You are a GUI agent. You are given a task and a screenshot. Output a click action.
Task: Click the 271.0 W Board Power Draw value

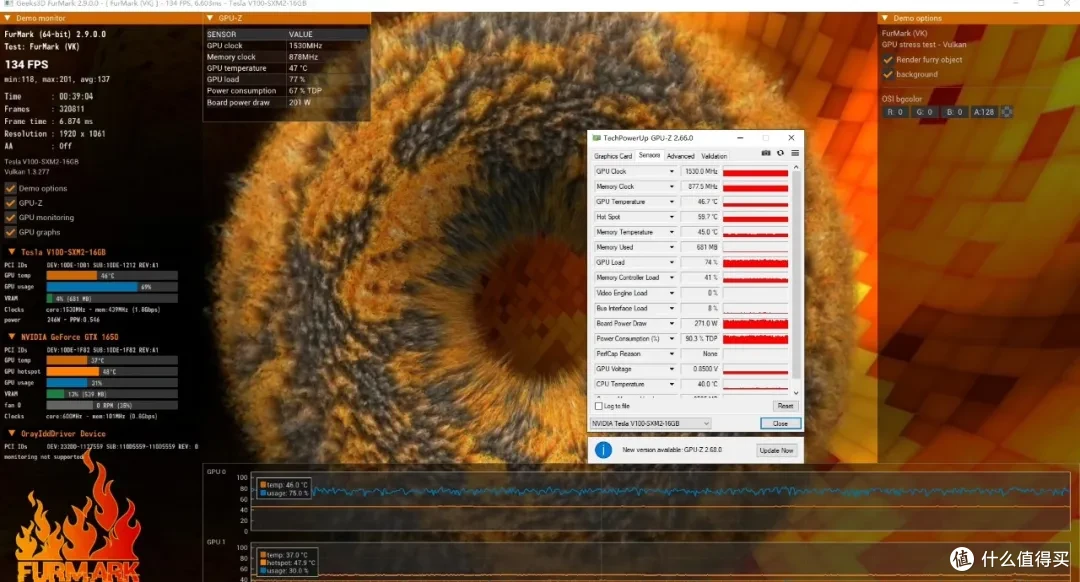(700, 323)
